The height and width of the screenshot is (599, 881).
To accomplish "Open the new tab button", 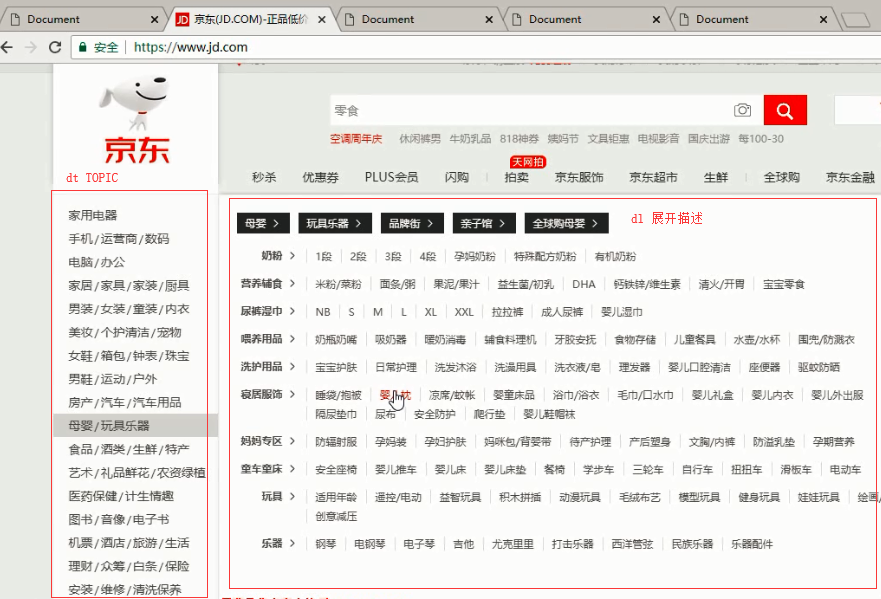I will tap(856, 20).
